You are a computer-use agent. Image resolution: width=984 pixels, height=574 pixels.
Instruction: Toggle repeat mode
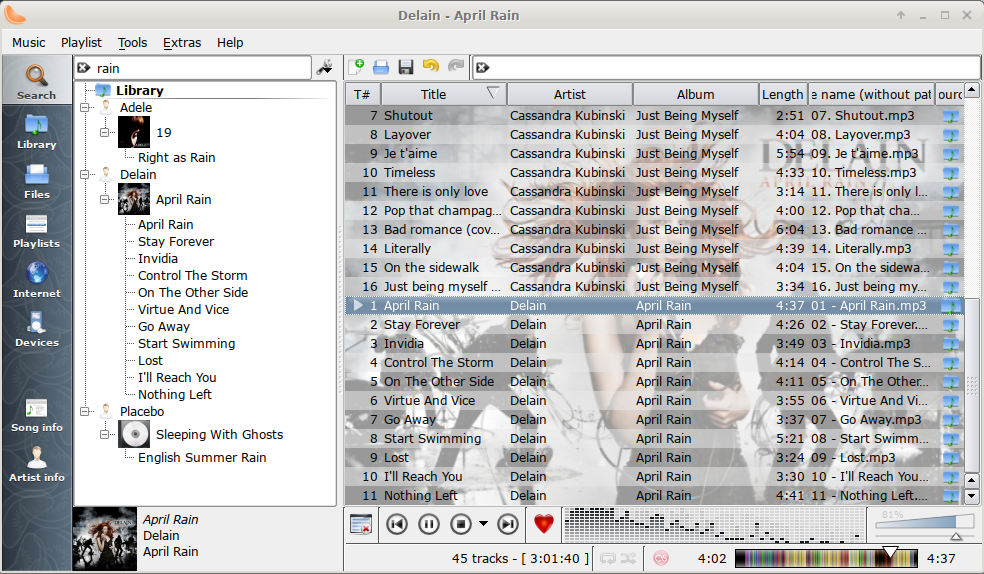pos(607,558)
